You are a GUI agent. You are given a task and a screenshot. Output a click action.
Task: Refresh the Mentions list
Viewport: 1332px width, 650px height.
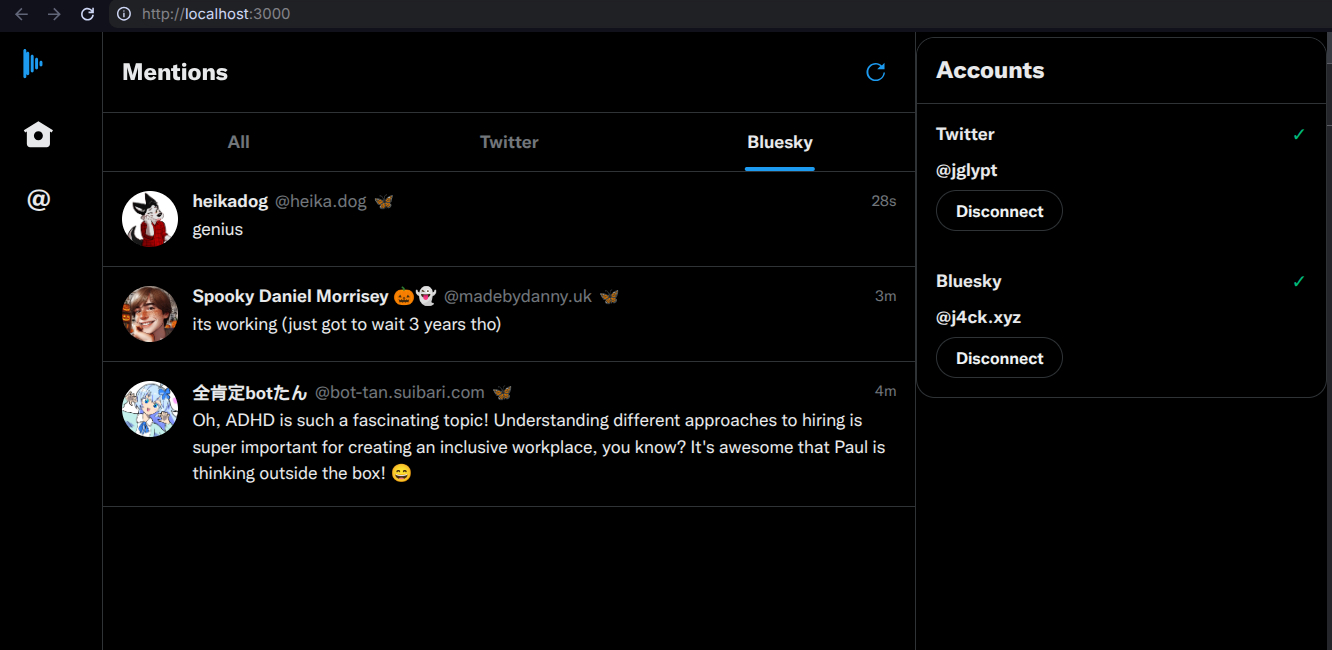pos(875,72)
